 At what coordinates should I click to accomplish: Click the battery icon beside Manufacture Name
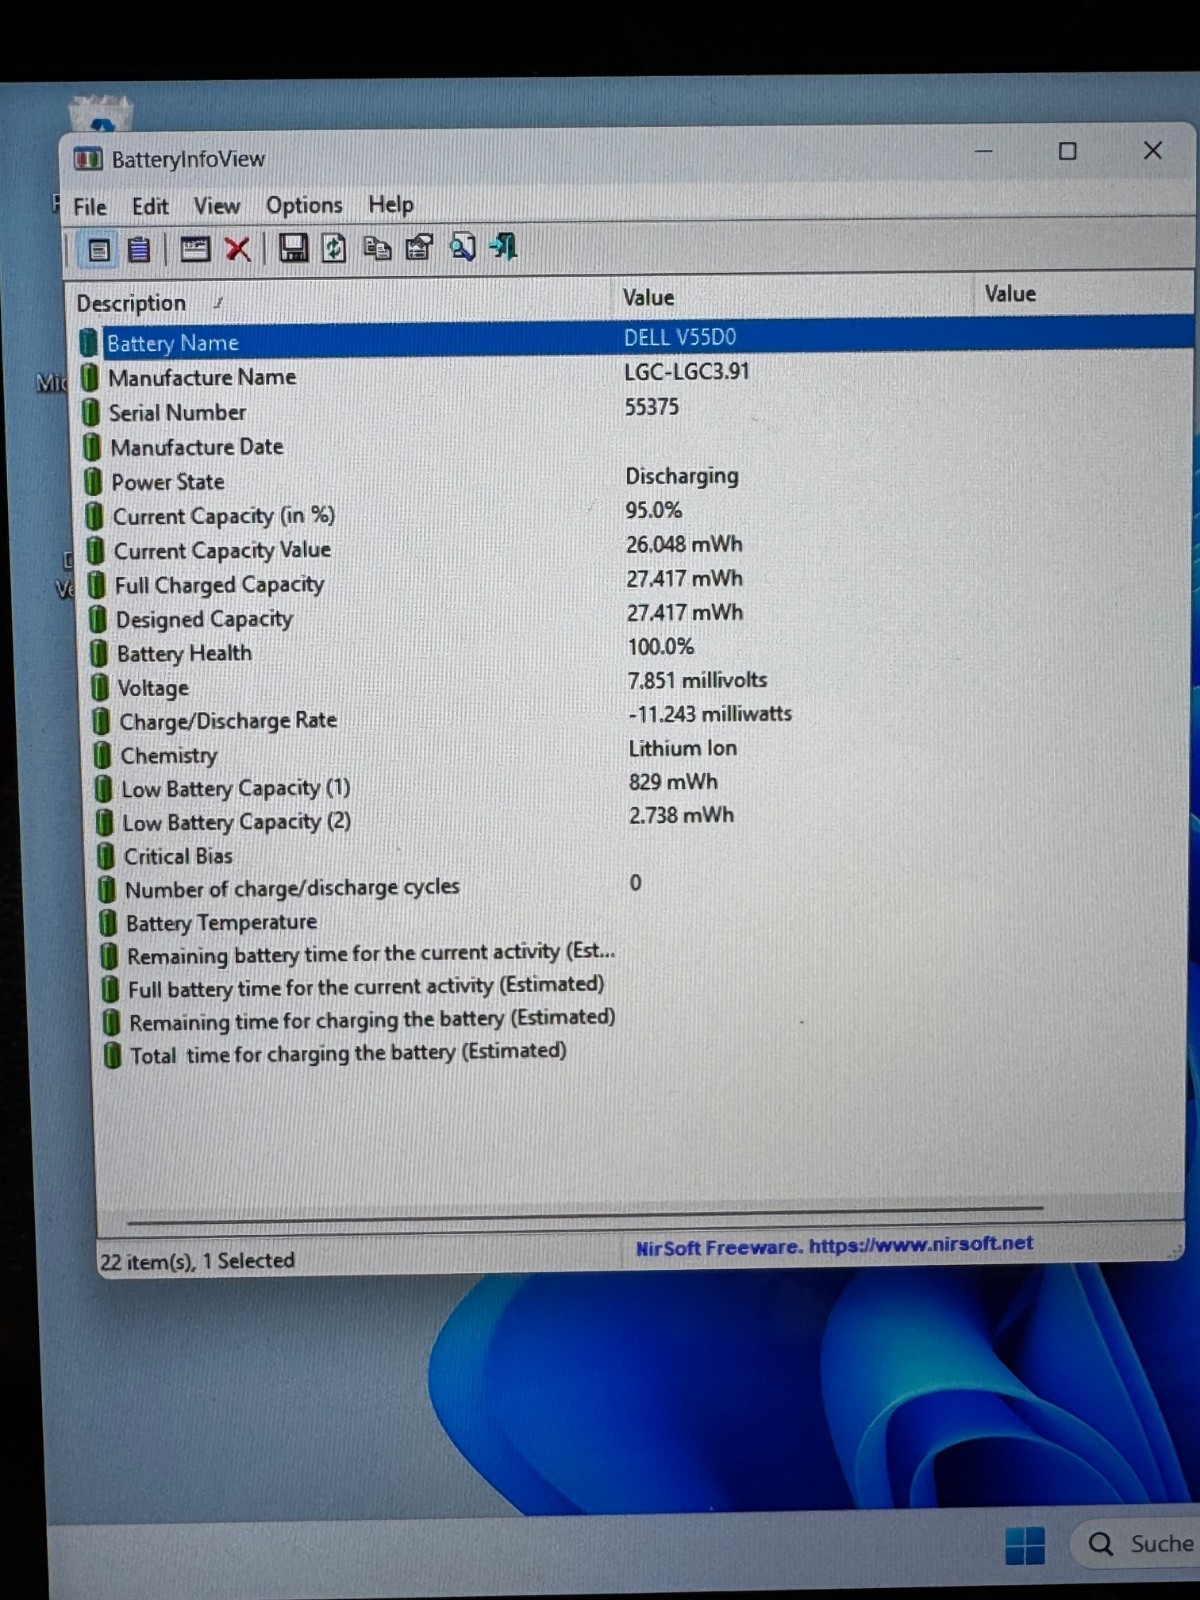(90, 378)
